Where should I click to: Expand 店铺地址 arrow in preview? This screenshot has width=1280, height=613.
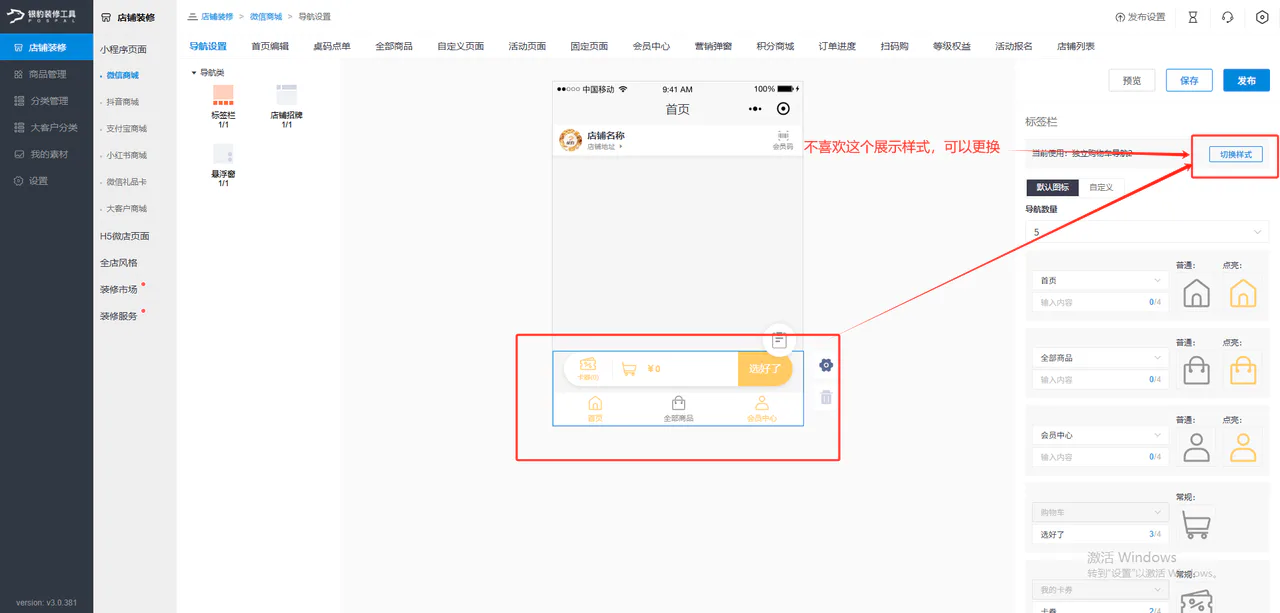pyautogui.click(x=620, y=147)
